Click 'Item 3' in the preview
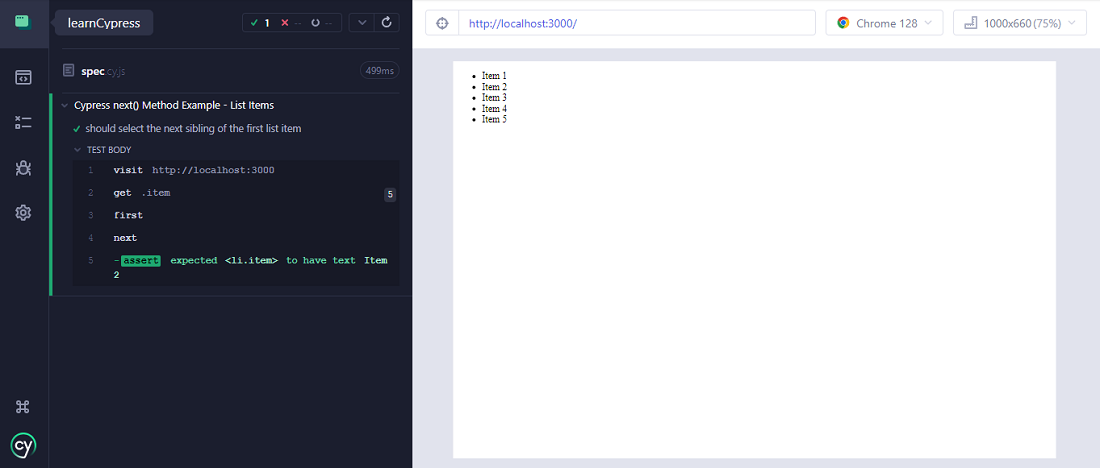This screenshot has width=1100, height=468. (494, 98)
